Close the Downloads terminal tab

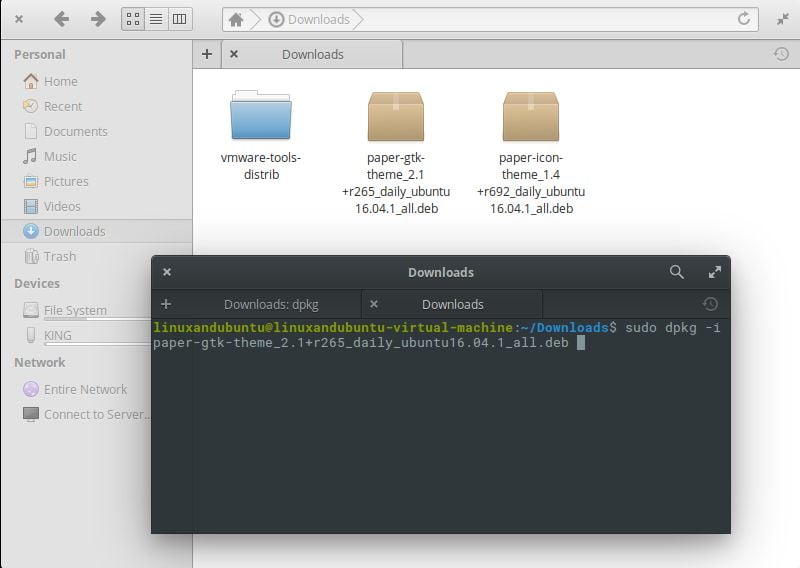[x=373, y=304]
